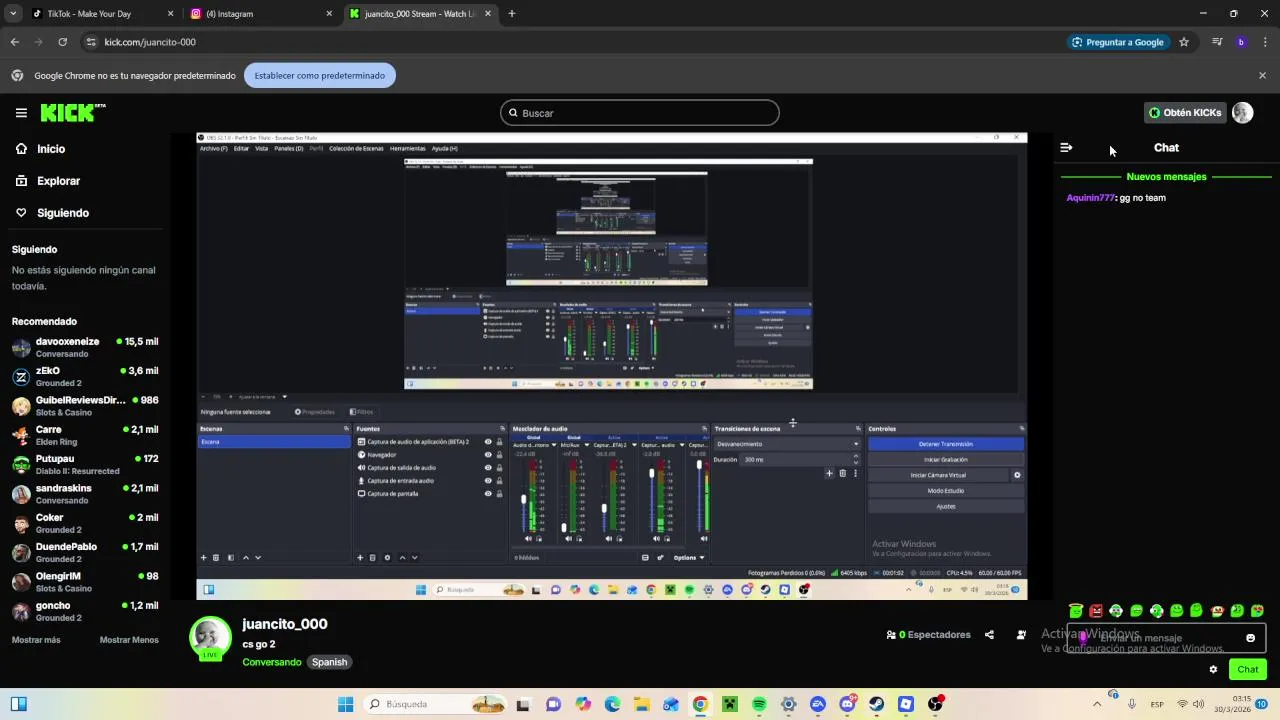The image size is (1280, 720).
Task: Open OBS Studio from the taskbar
Action: pyautogui.click(x=935, y=704)
